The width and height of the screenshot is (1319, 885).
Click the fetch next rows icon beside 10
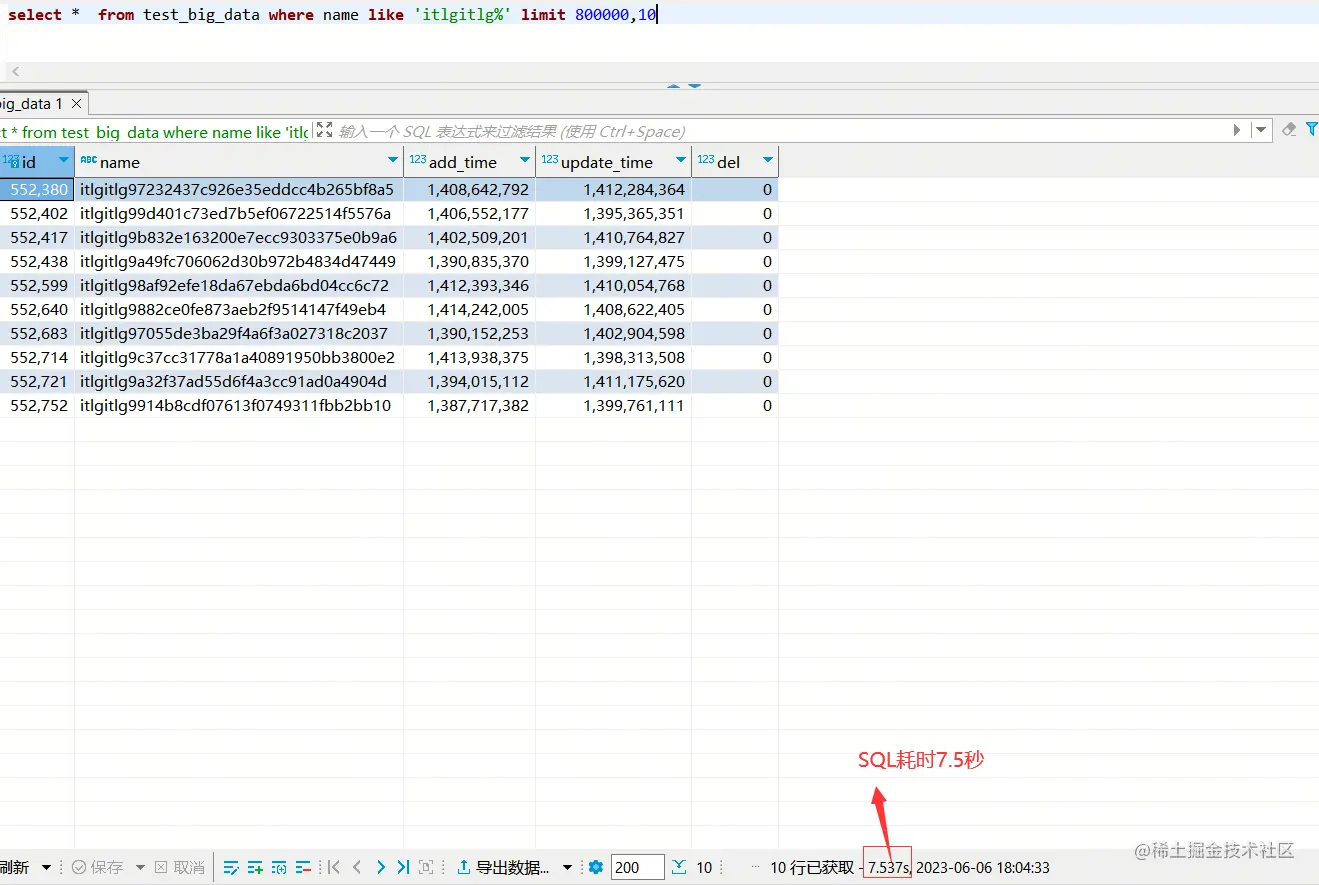tap(680, 867)
